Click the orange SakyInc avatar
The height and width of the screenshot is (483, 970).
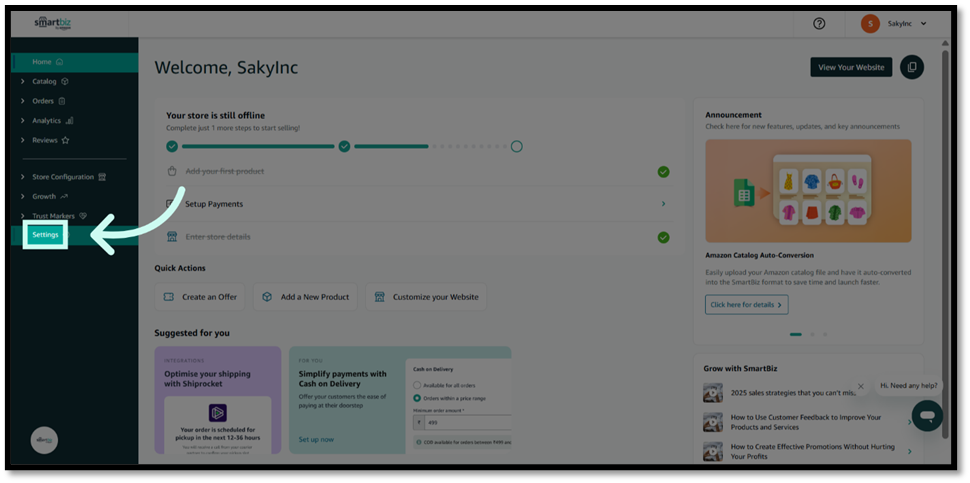869,24
